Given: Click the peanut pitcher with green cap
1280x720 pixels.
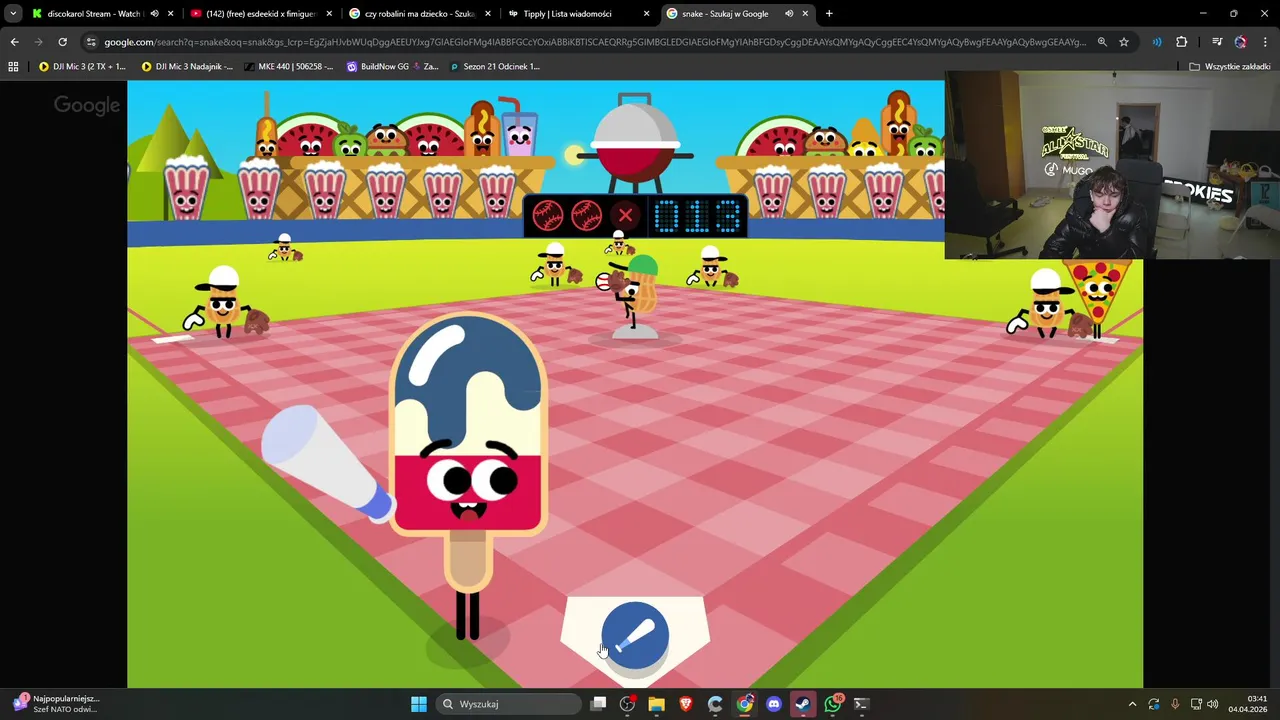Looking at the screenshot, I should coord(634,291).
